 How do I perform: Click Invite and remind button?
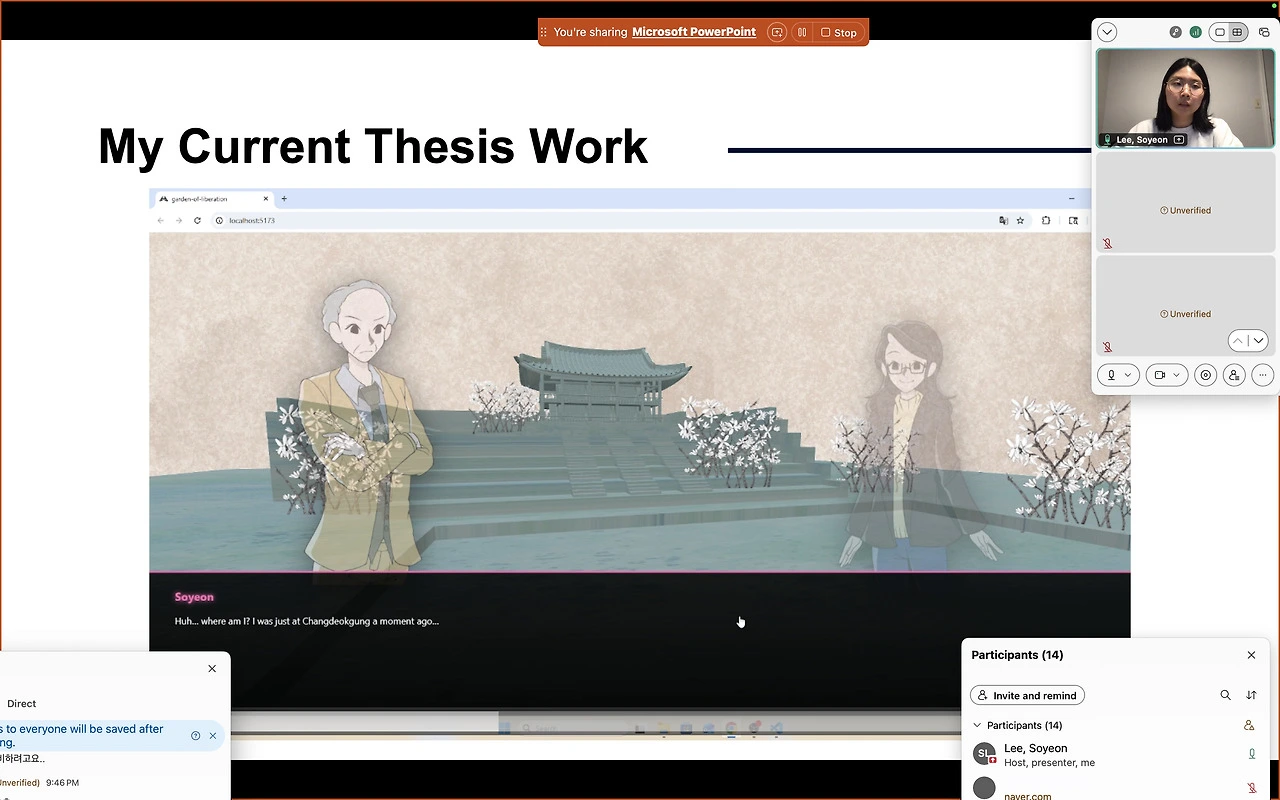click(x=1027, y=695)
